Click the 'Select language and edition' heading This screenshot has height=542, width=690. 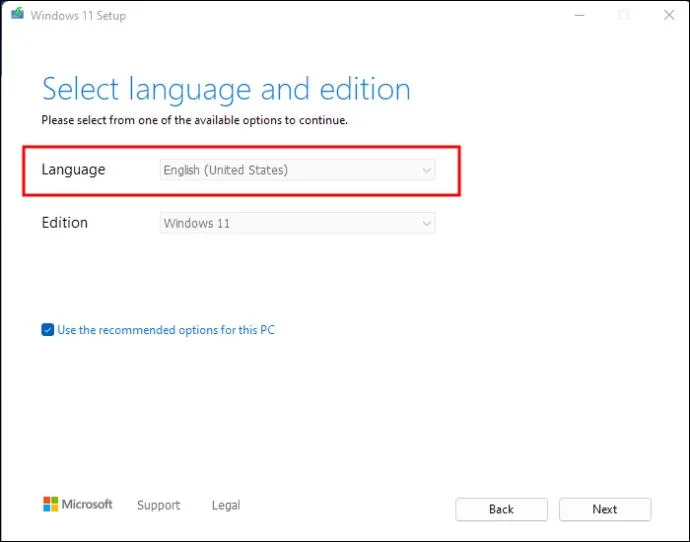(226, 90)
